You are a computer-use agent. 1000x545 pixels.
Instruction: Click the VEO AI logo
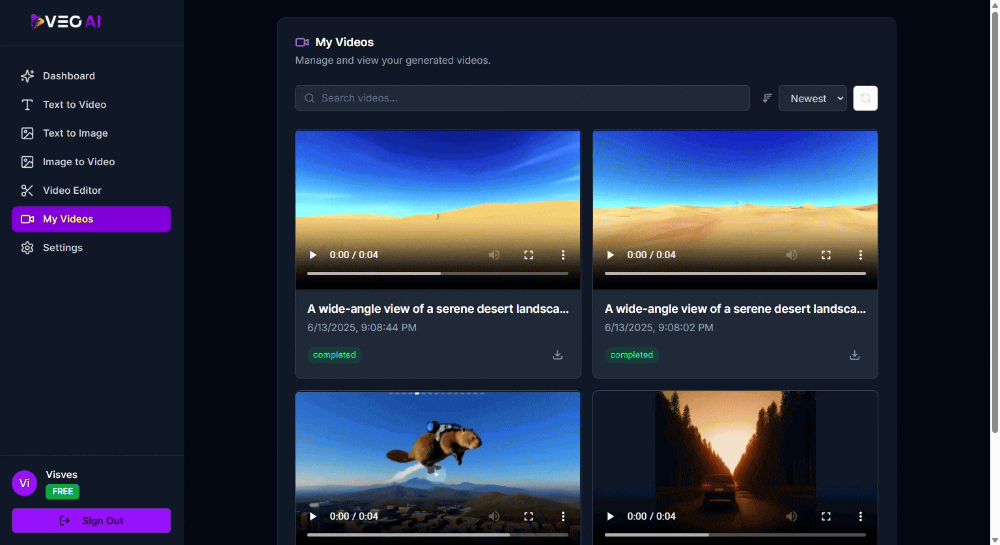click(x=66, y=22)
